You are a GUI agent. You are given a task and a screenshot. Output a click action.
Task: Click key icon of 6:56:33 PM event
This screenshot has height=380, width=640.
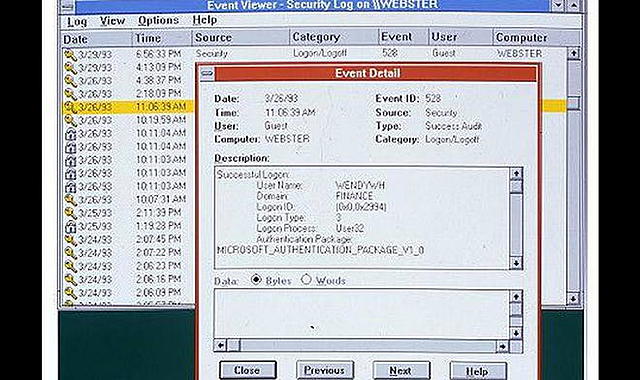[70, 55]
